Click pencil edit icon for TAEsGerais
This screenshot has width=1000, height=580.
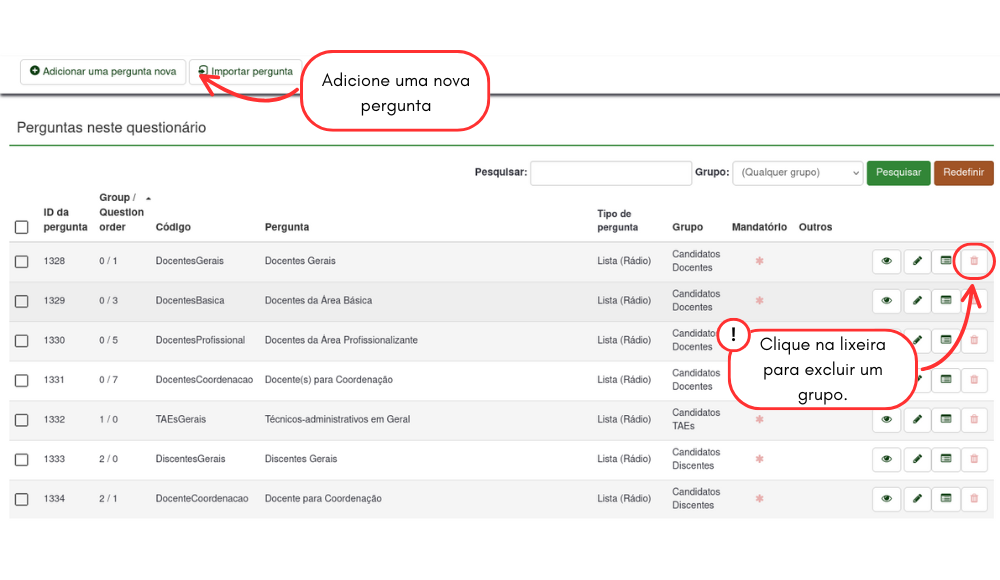point(917,419)
